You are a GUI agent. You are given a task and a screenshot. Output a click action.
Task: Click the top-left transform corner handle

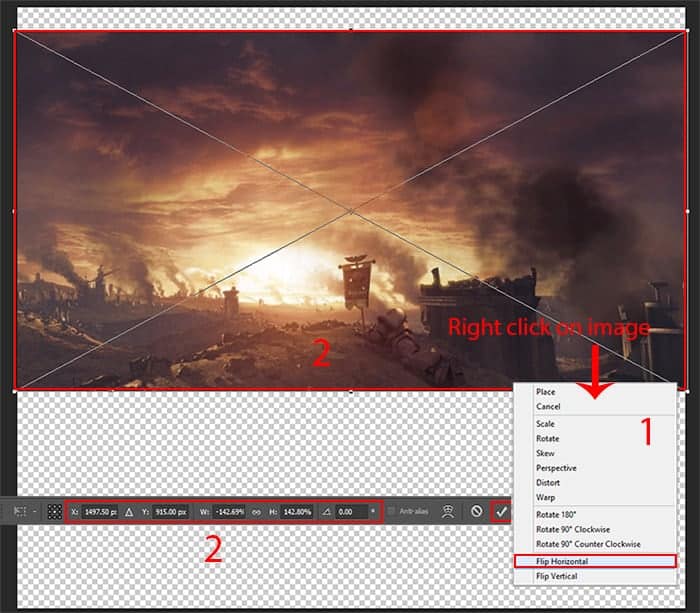[15, 31]
